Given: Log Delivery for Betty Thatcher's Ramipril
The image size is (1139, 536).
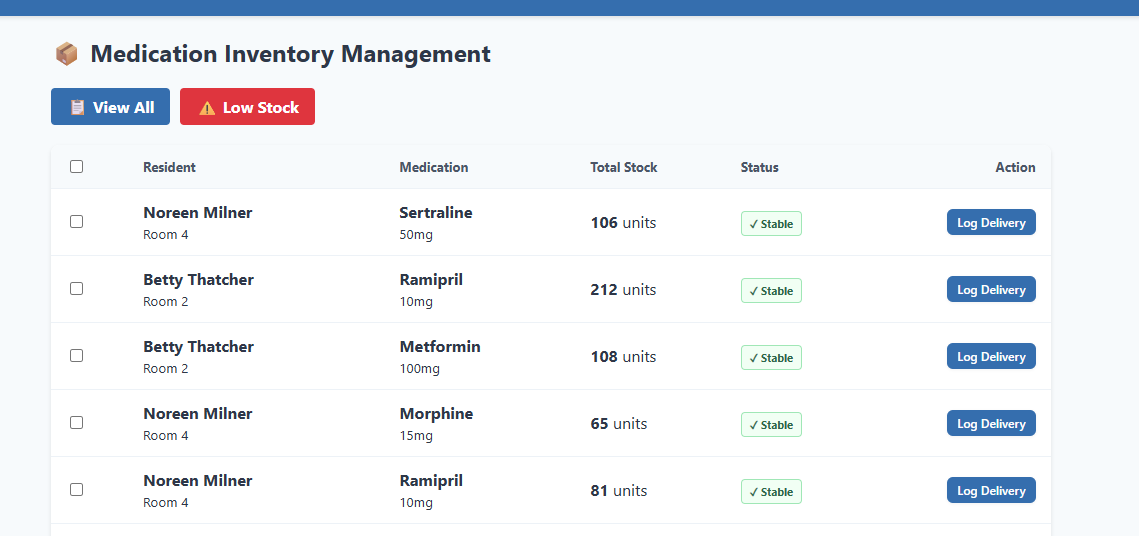Looking at the screenshot, I should pyautogui.click(x=991, y=289).
